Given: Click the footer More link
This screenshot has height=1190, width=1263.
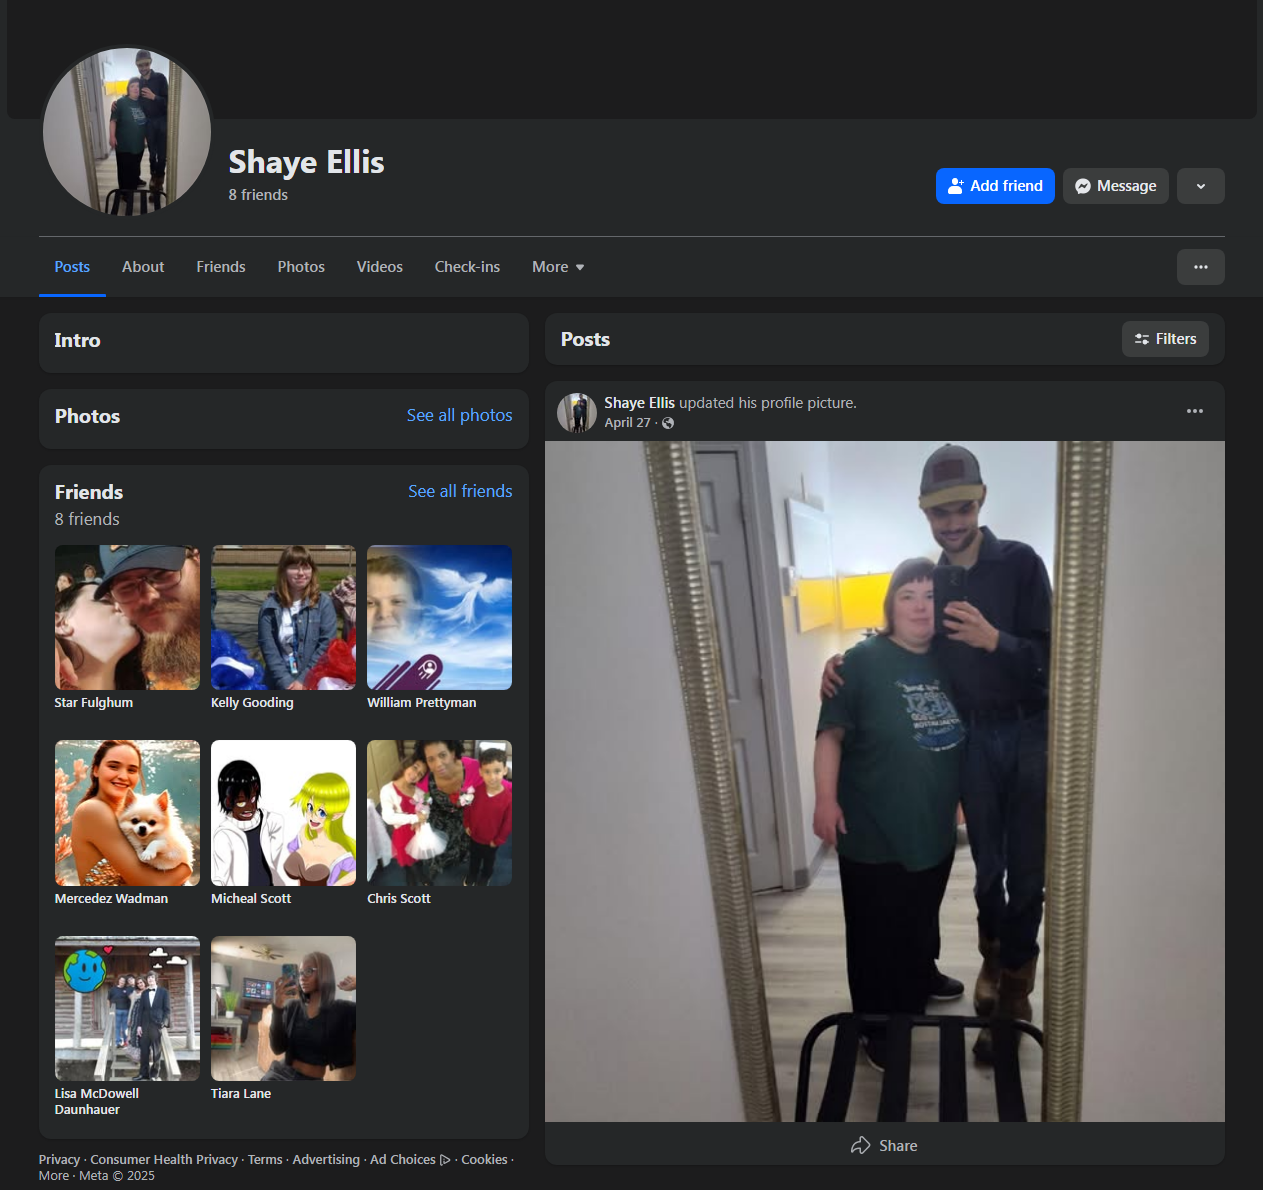Looking at the screenshot, I should [x=54, y=1176].
